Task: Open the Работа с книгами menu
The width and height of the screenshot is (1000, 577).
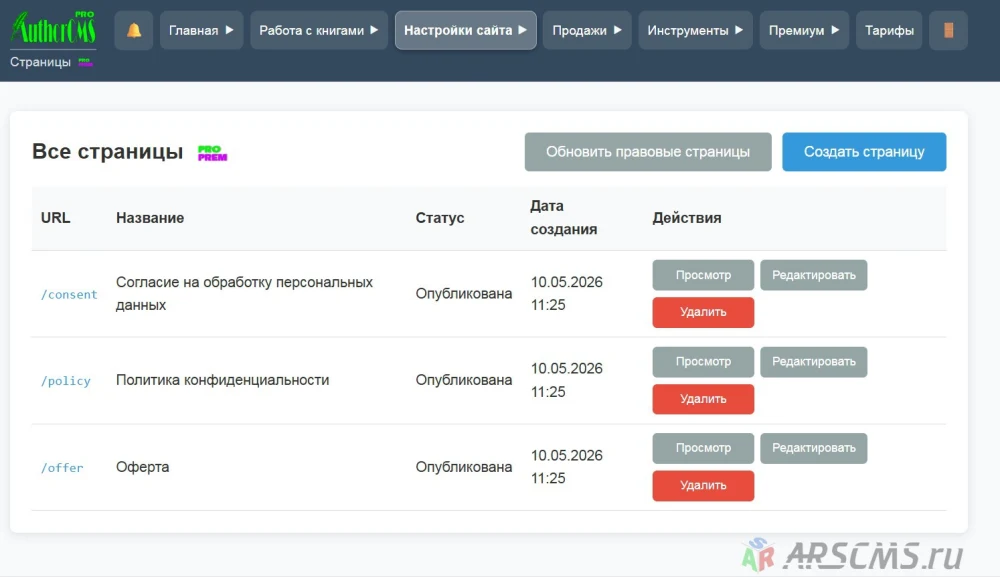Action: pos(319,30)
